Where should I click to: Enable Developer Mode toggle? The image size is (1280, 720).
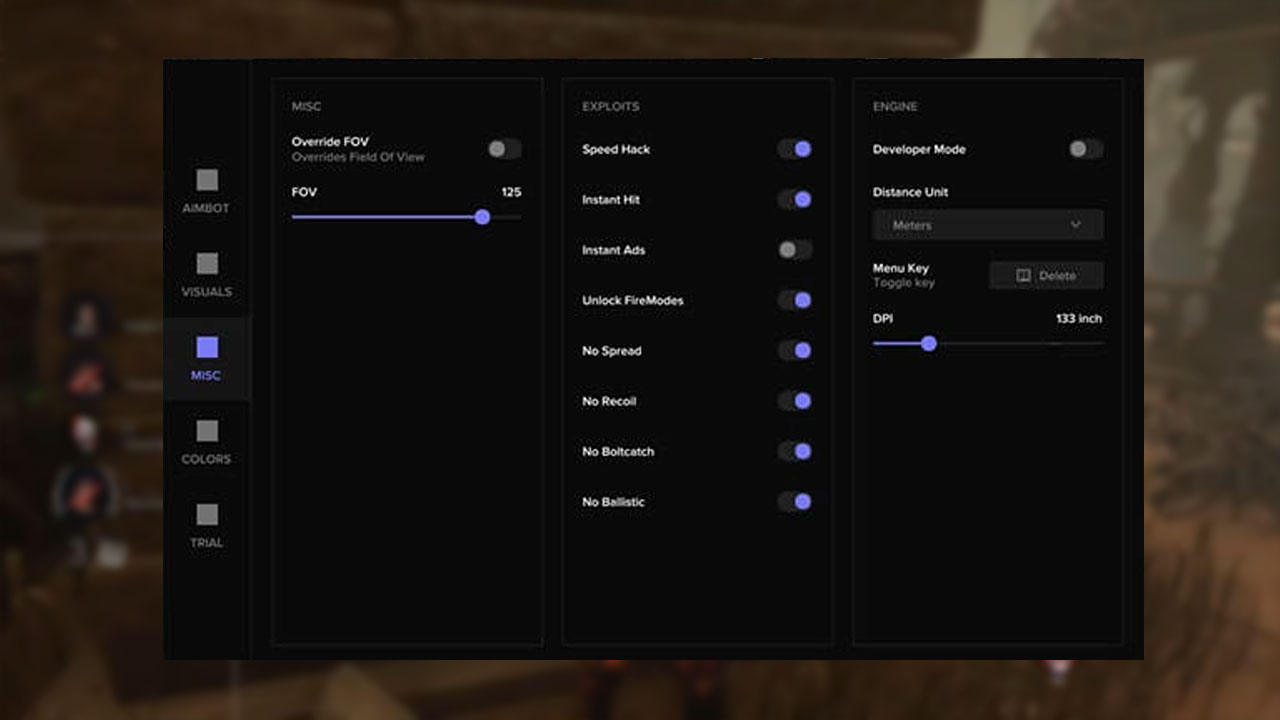[1085, 149]
